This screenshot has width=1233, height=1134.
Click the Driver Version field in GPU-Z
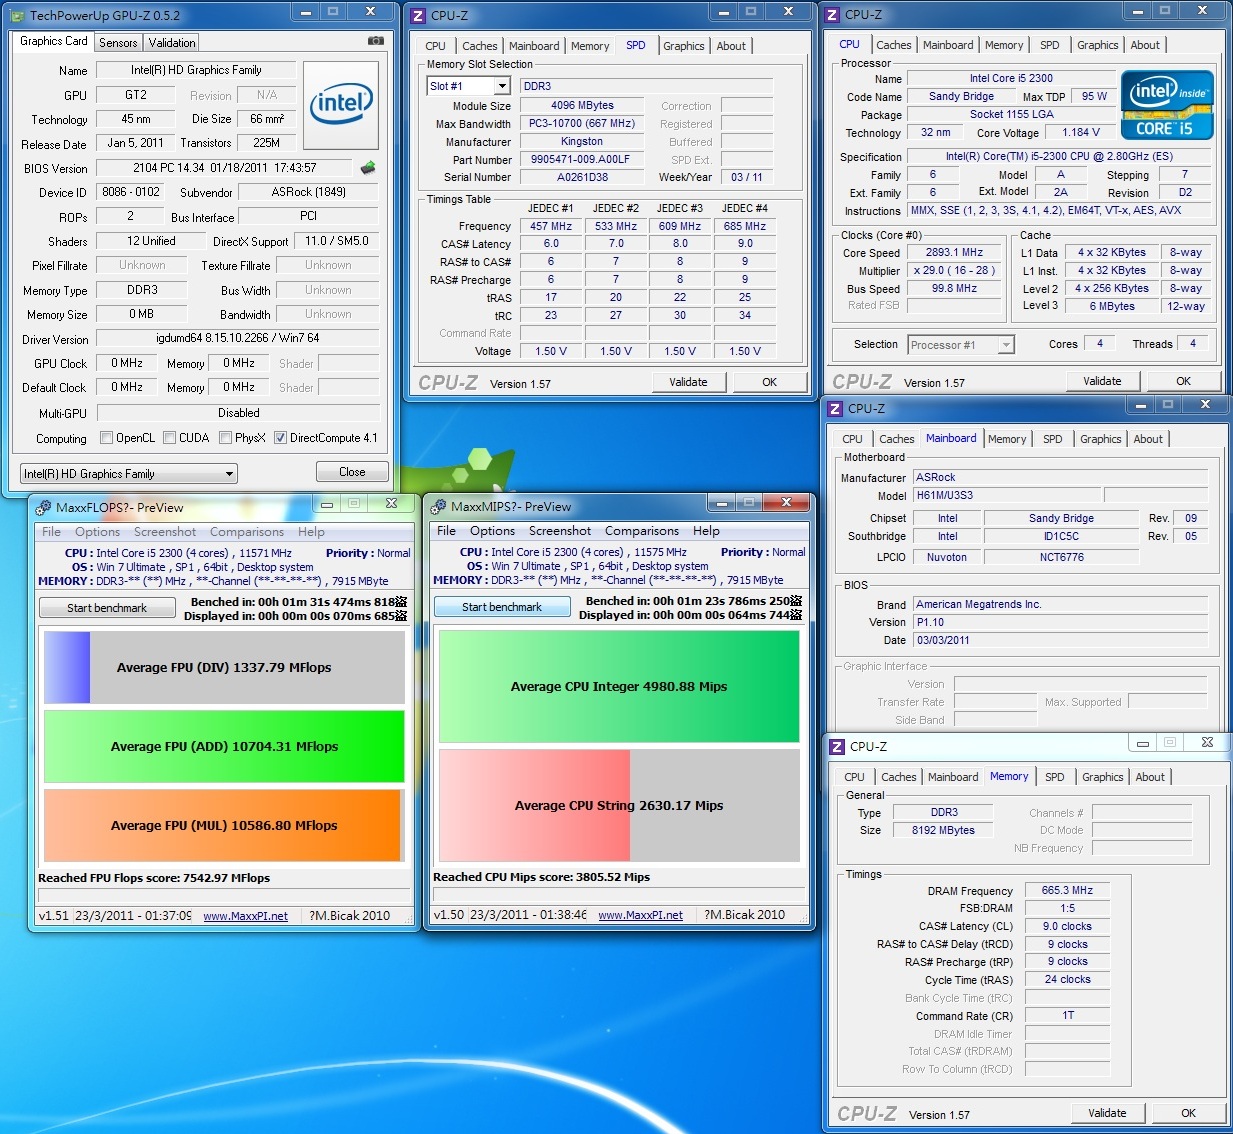tap(238, 338)
